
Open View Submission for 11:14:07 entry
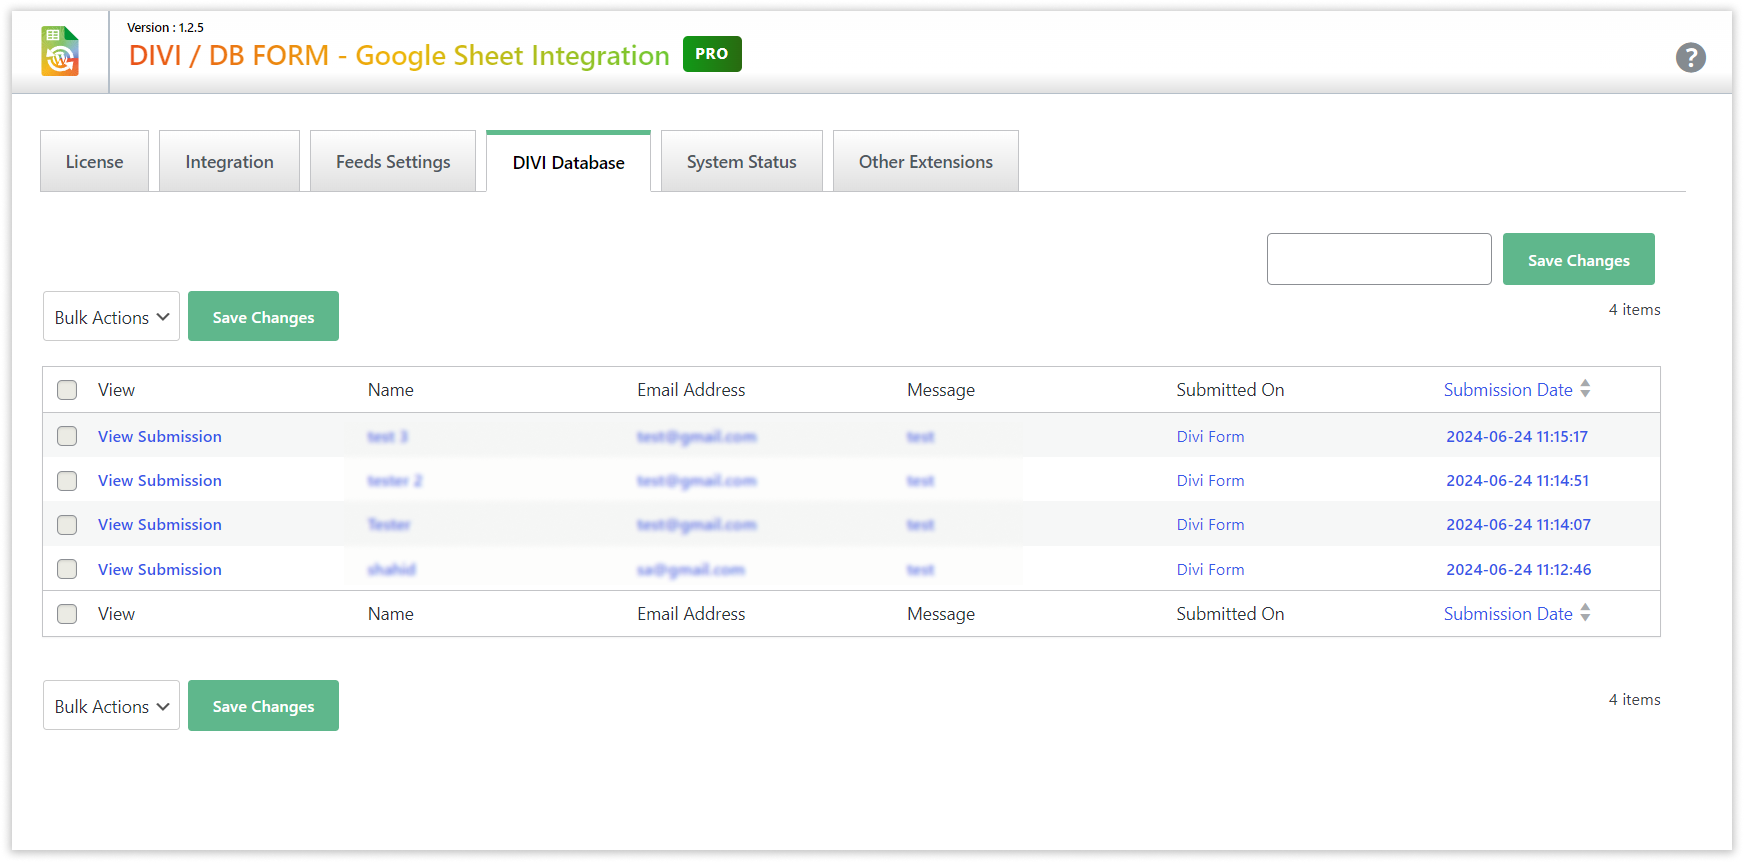[x=160, y=525]
